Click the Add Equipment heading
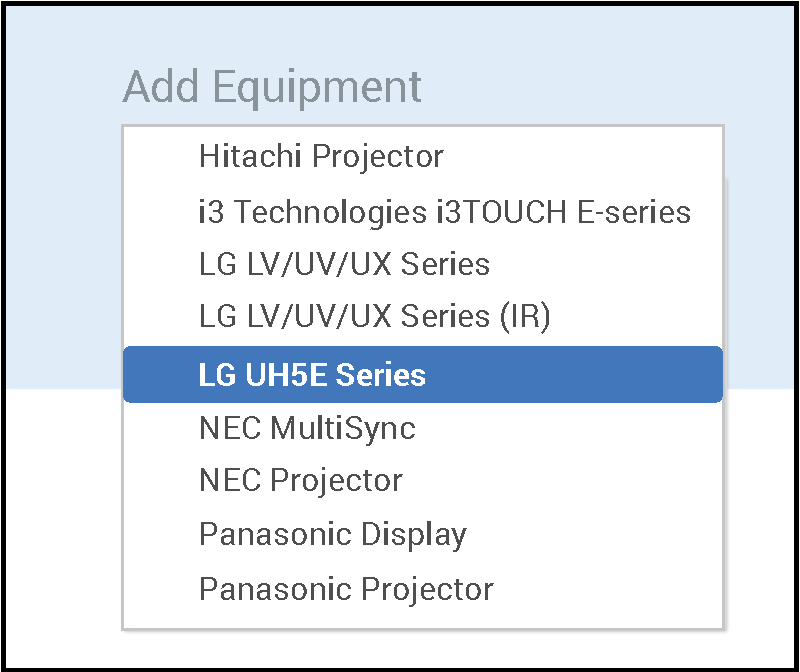 272,88
